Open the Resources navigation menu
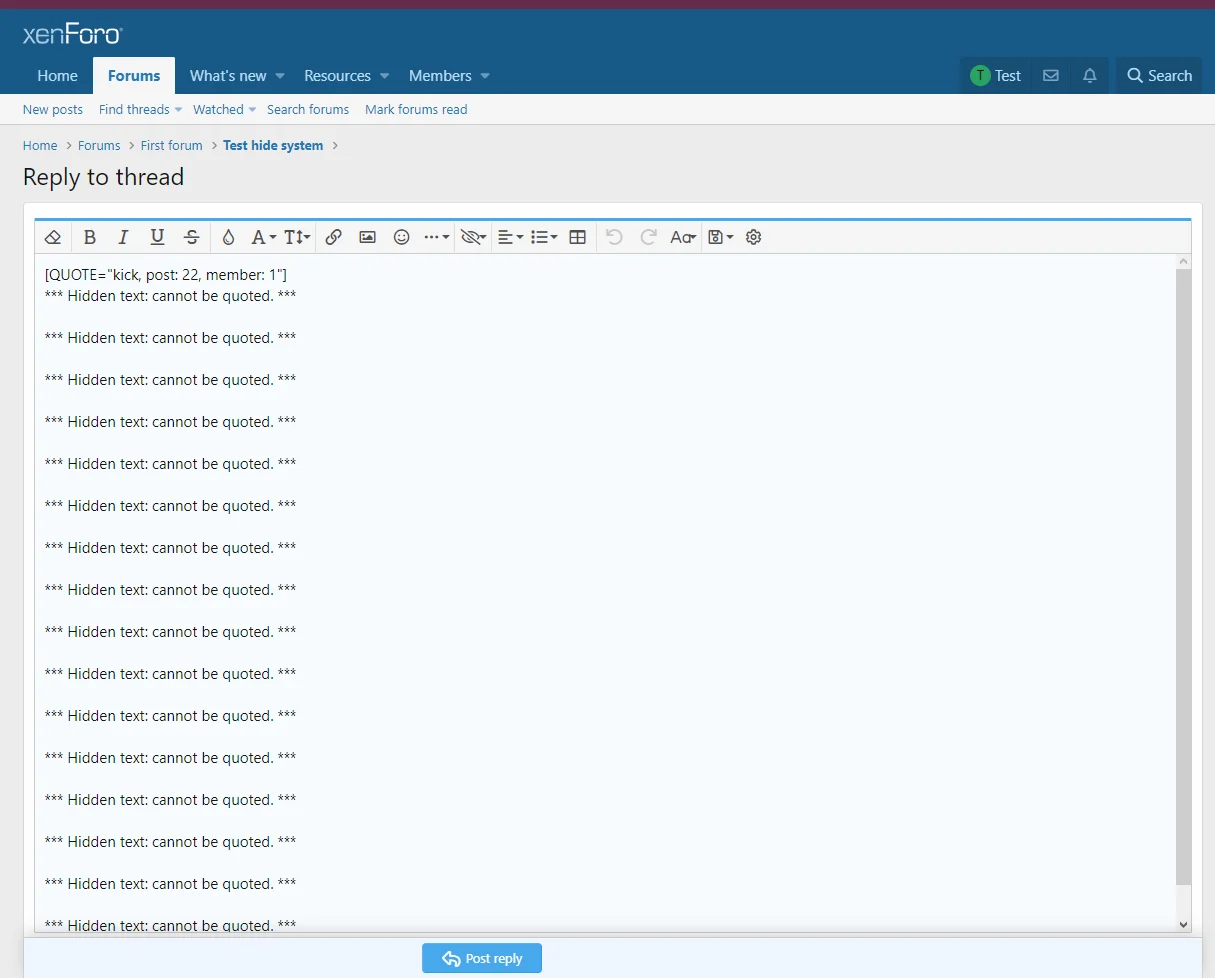 click(337, 76)
